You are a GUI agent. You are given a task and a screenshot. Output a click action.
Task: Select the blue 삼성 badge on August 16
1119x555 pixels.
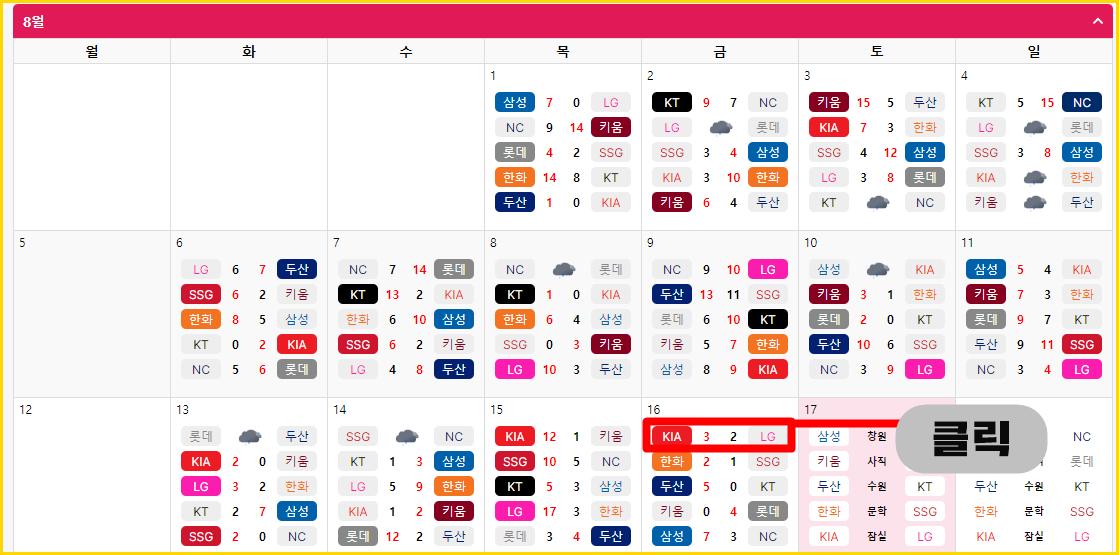pyautogui.click(x=672, y=536)
